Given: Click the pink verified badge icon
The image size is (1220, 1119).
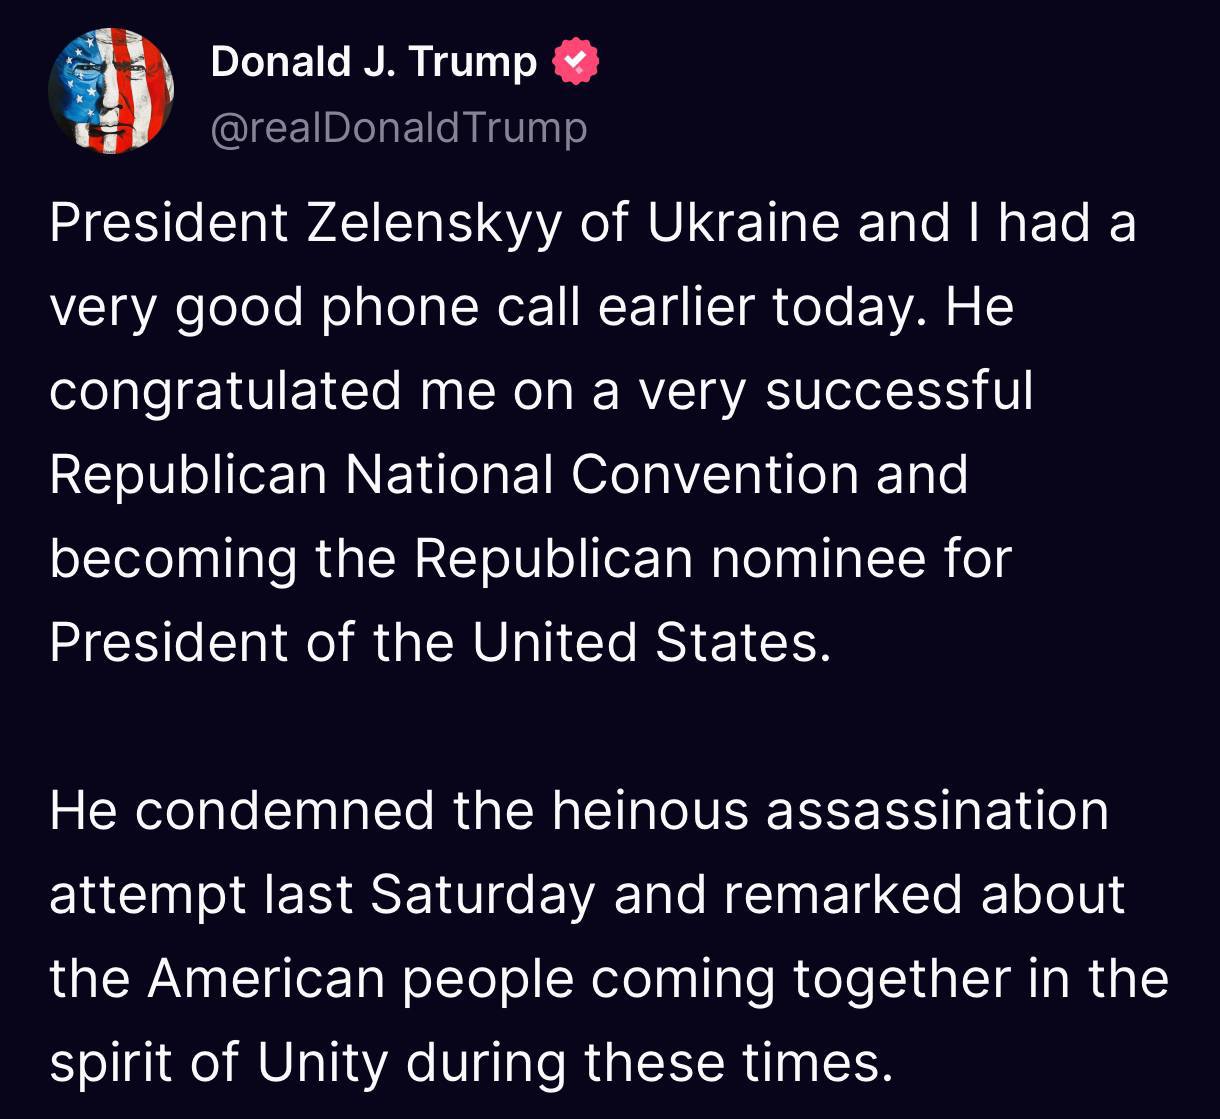Looking at the screenshot, I should (x=575, y=62).
